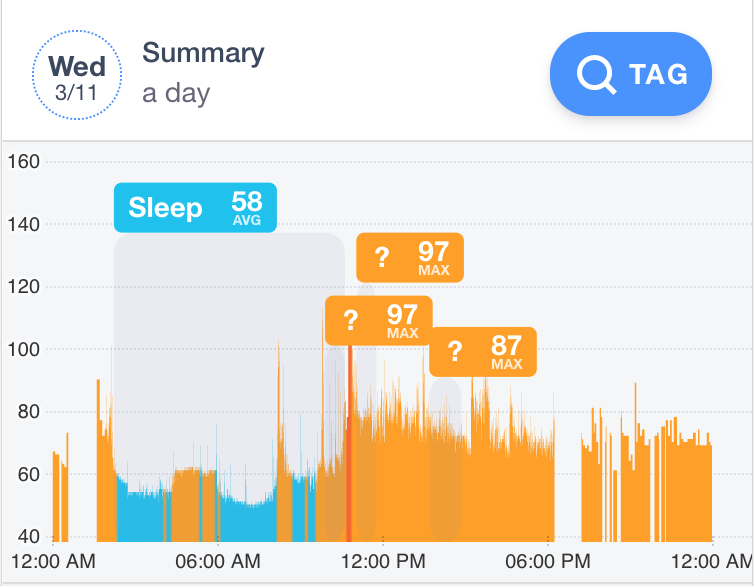Click the 12:00 PM time axis label
The width and height of the screenshot is (754, 586).
pyautogui.click(x=383, y=561)
